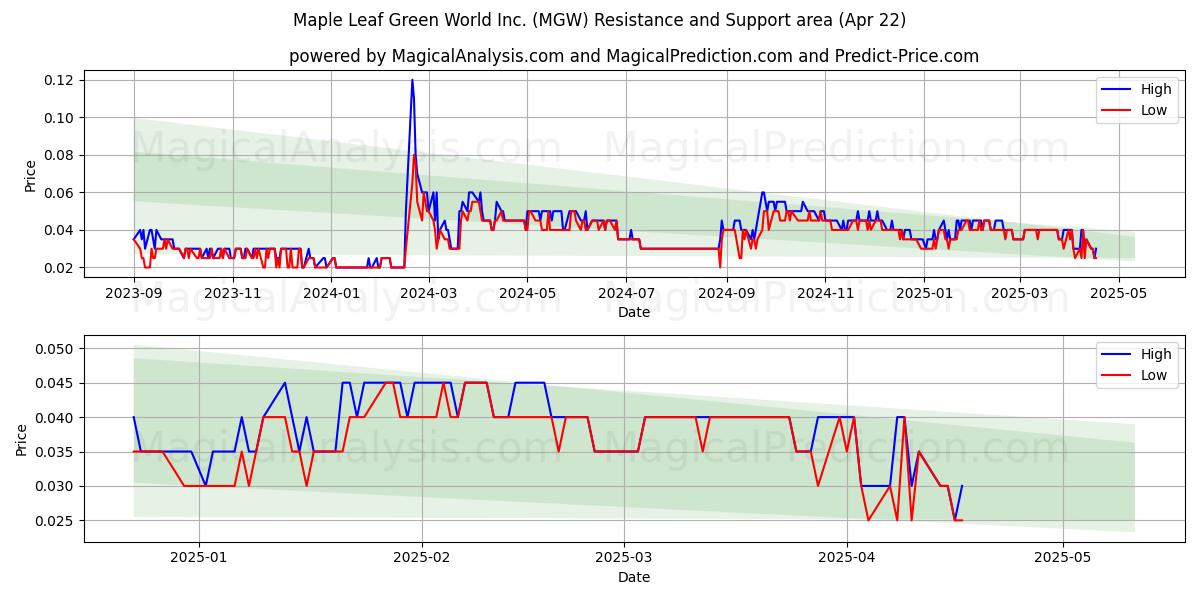The height and width of the screenshot is (600, 1200).
Task: Click the 2024-09 date tick label
Action: (x=725, y=293)
